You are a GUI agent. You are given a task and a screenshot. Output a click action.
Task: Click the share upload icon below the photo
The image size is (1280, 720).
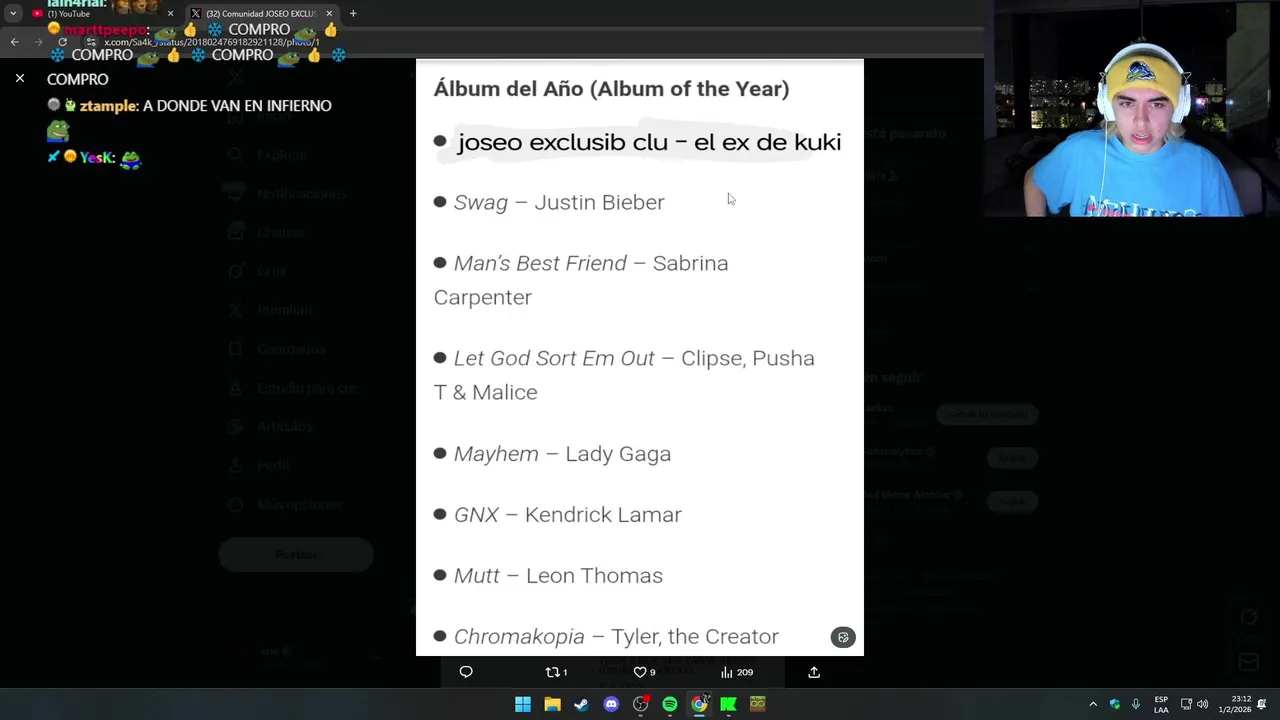tap(814, 672)
